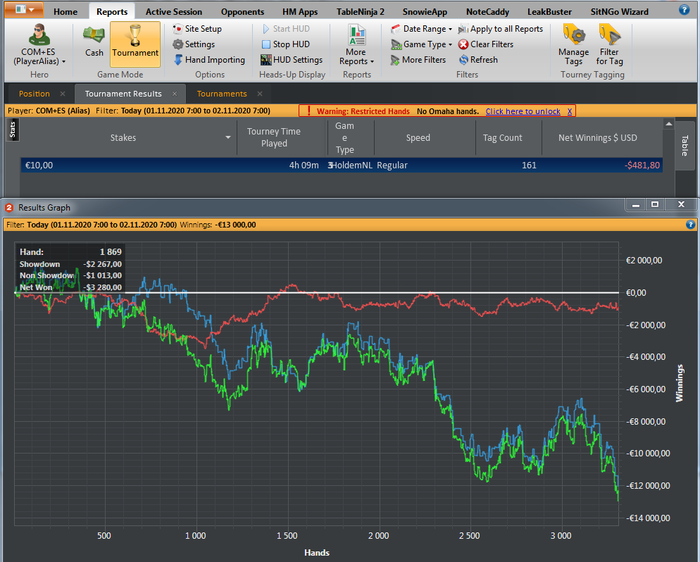Select the €10,00 stakes row
Viewport: 700px width, 562px height.
[x=342, y=165]
